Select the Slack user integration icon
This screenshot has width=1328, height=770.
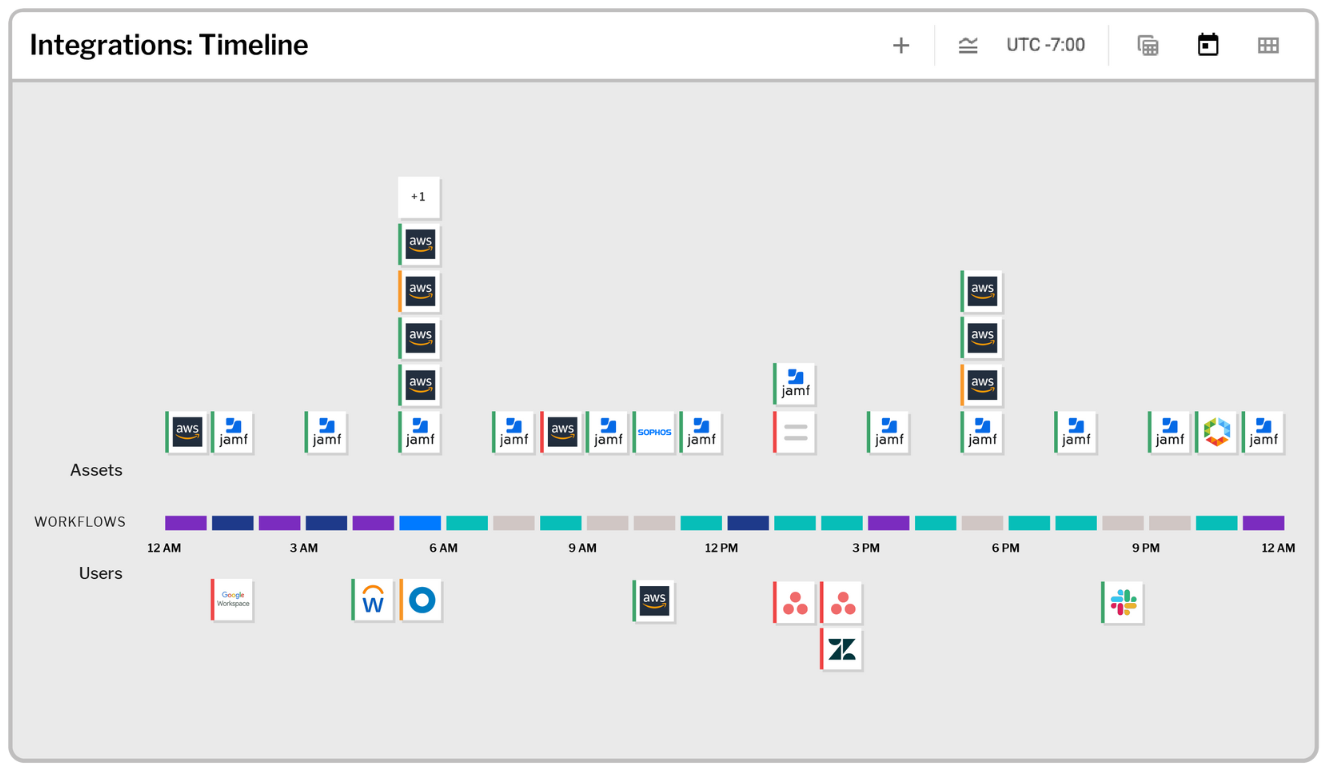click(1123, 602)
